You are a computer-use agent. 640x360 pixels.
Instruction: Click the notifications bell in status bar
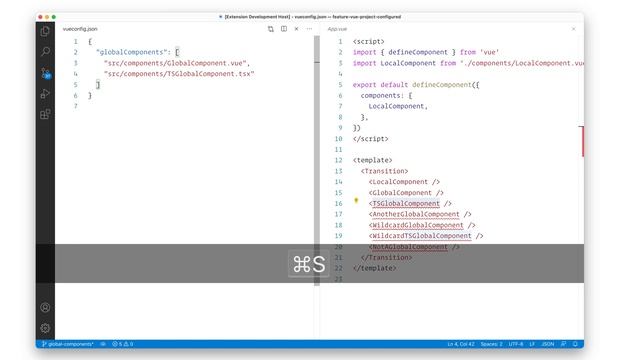(x=575, y=344)
